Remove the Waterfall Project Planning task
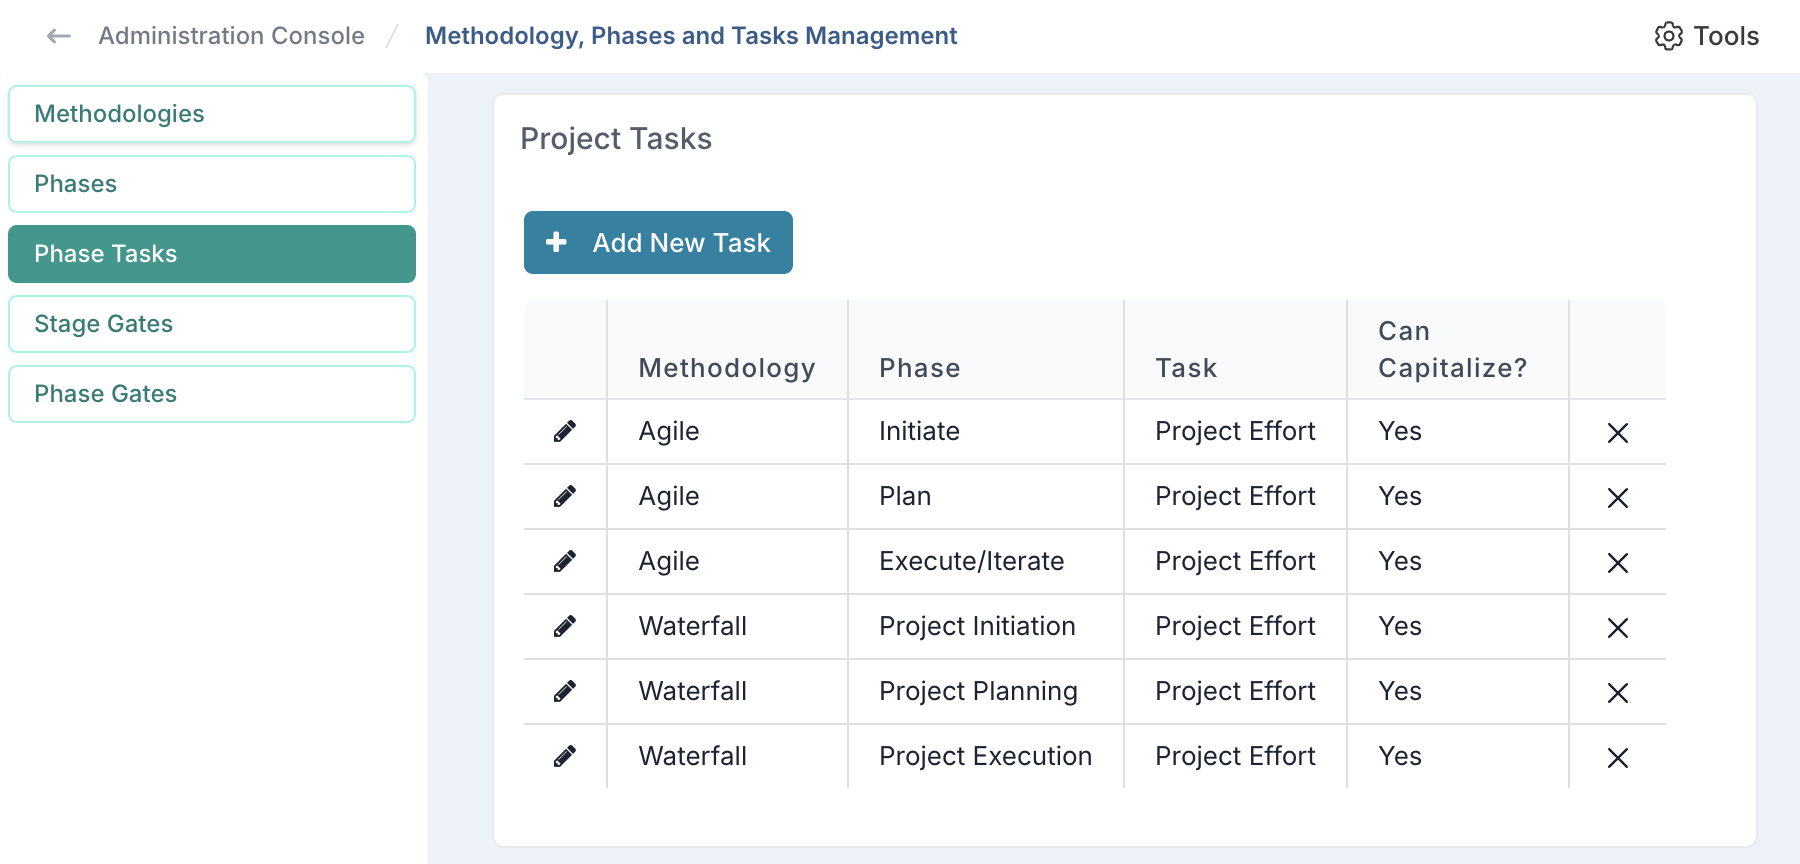Screen dimensions: 1800x864 [x=1617, y=693]
